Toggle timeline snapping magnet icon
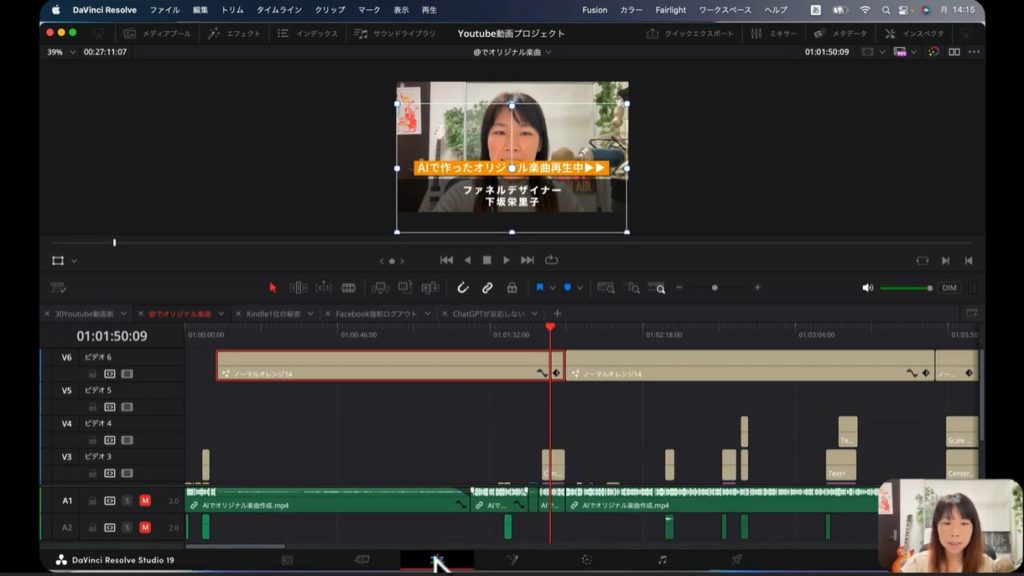The height and width of the screenshot is (576, 1024). (x=463, y=288)
